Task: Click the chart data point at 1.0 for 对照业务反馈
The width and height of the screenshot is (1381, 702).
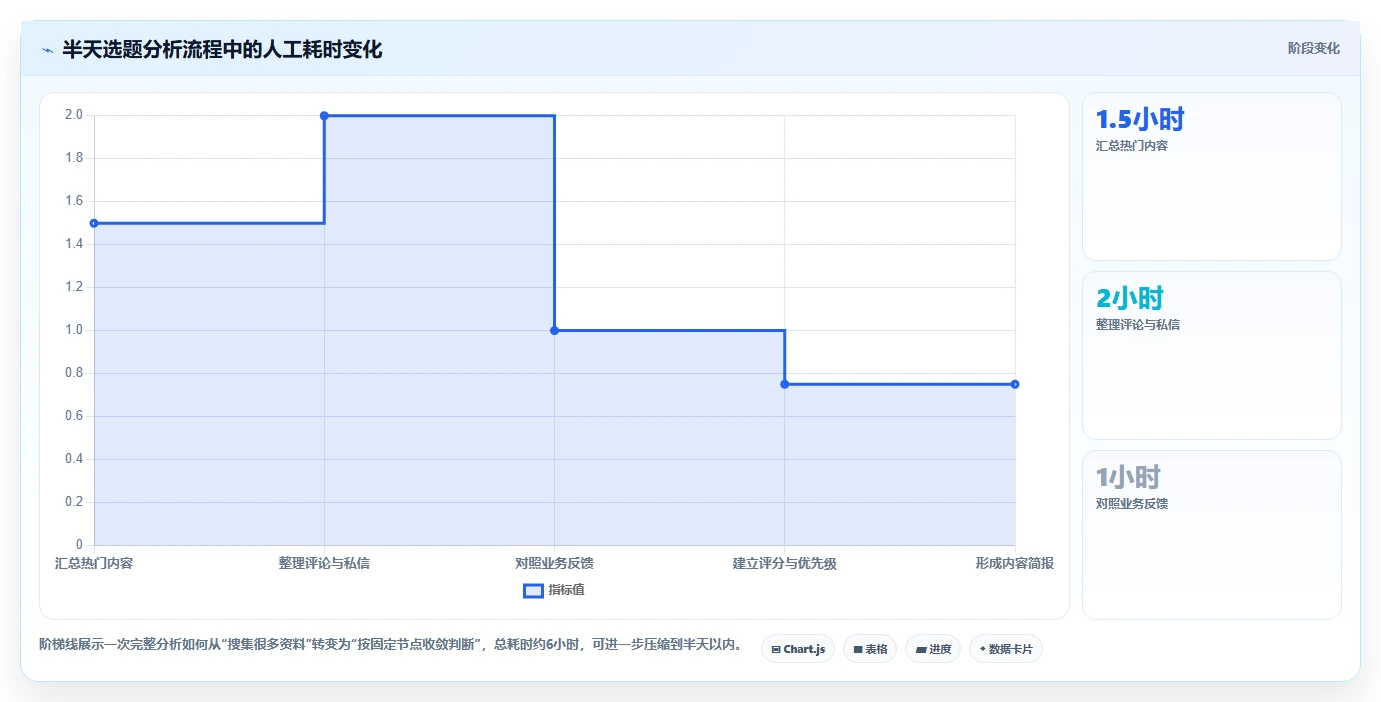Action: coord(554,330)
